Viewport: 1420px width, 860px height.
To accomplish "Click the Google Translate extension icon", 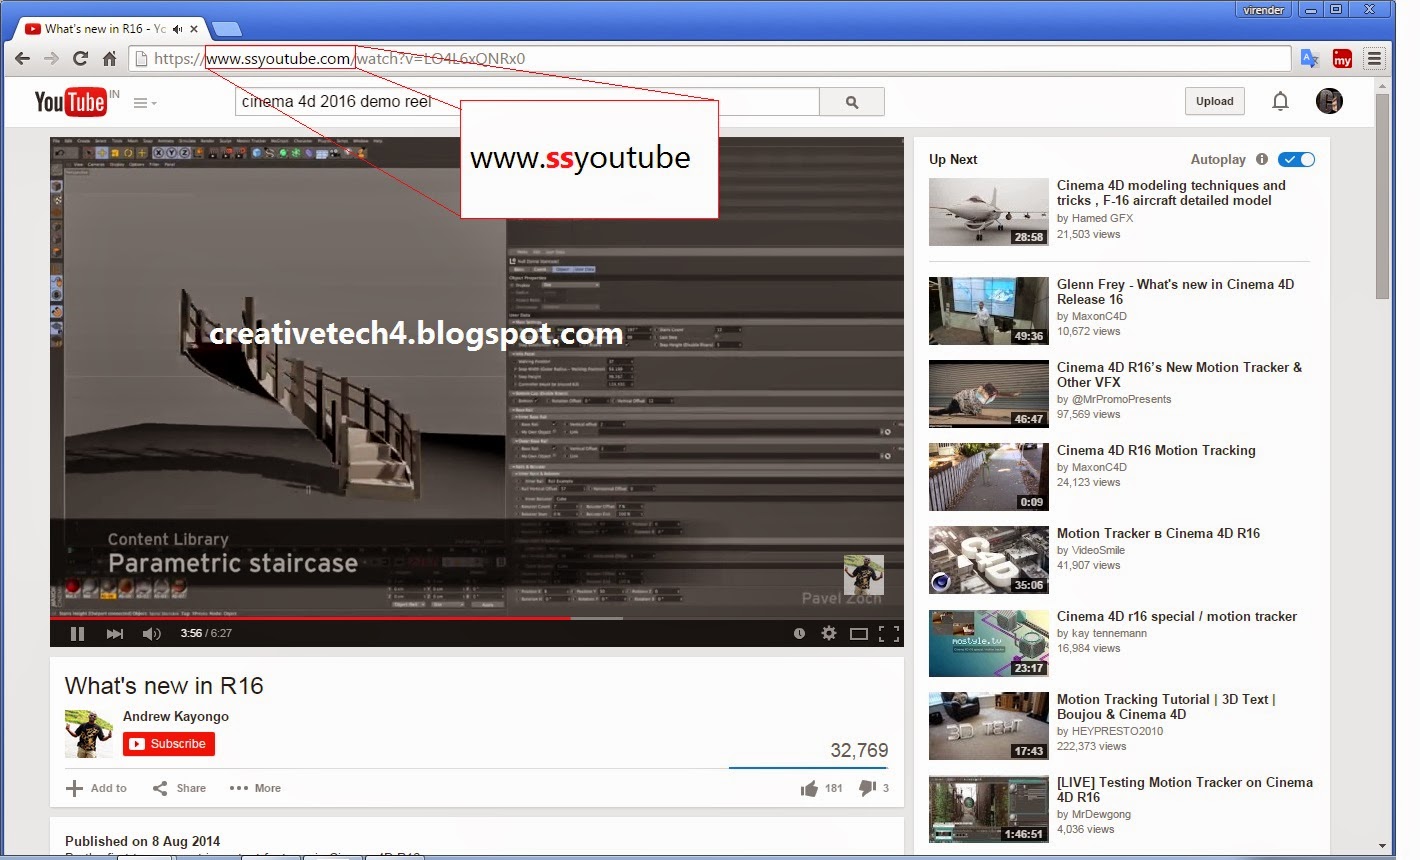I will coord(1309,59).
